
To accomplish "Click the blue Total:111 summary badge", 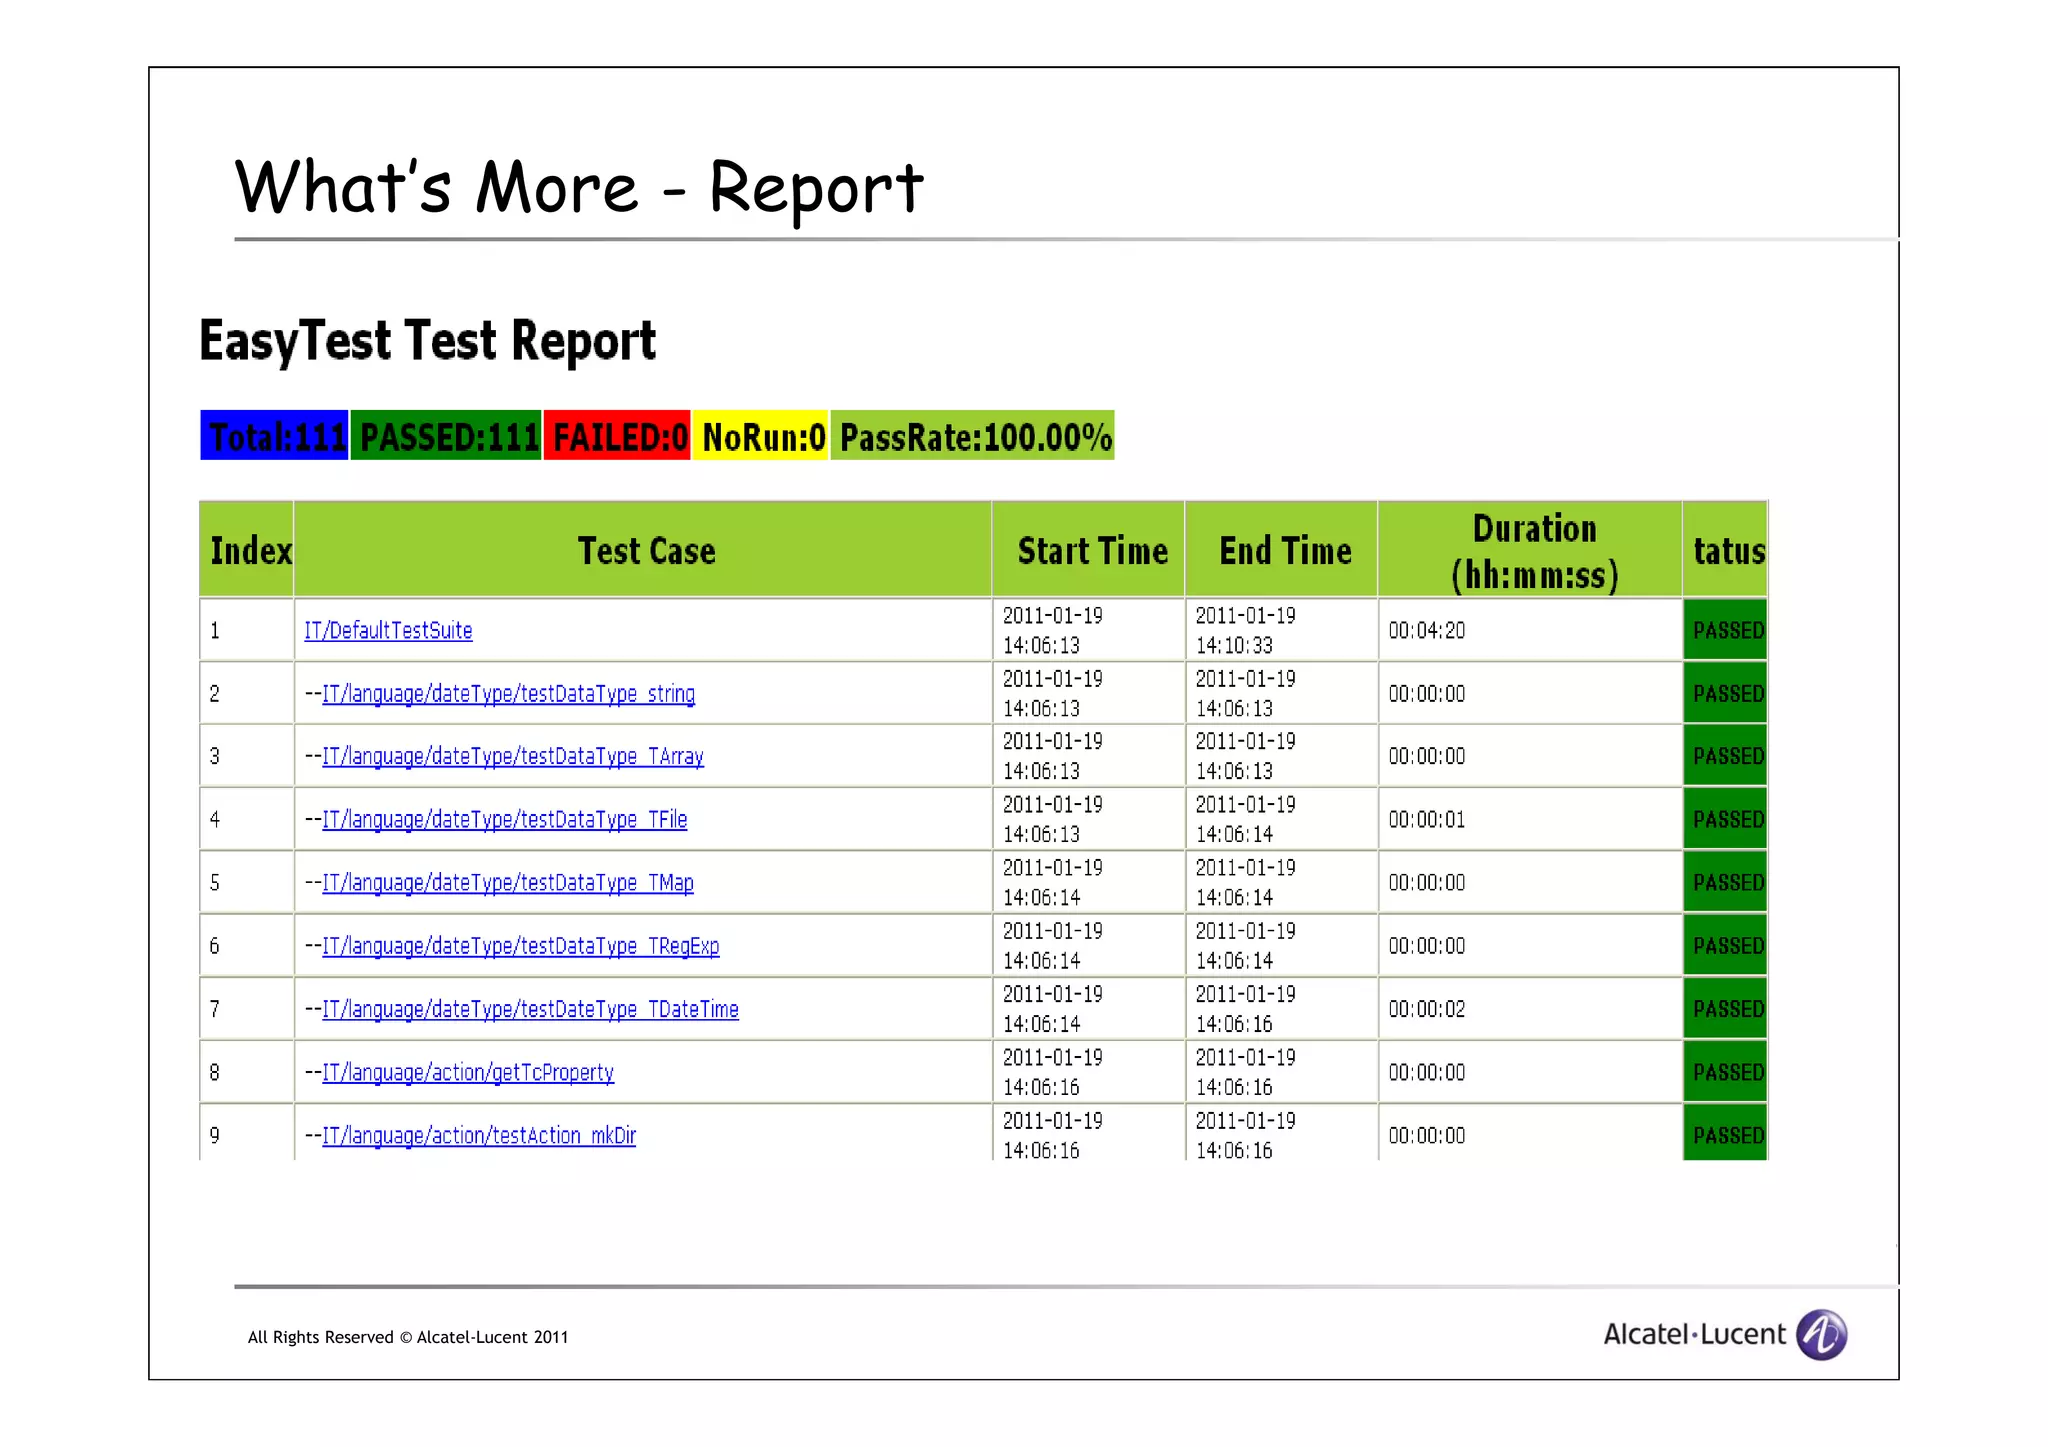I will pos(274,435).
